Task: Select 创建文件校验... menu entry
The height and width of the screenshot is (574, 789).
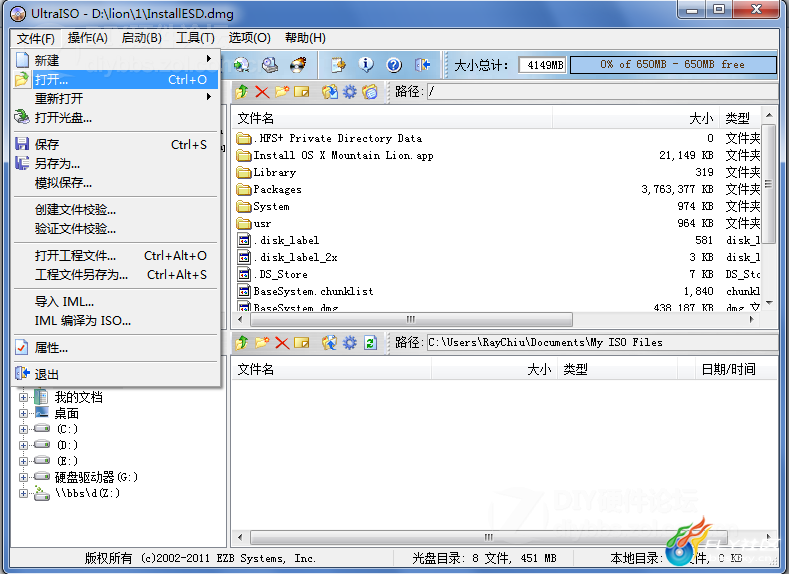Action: (116, 210)
